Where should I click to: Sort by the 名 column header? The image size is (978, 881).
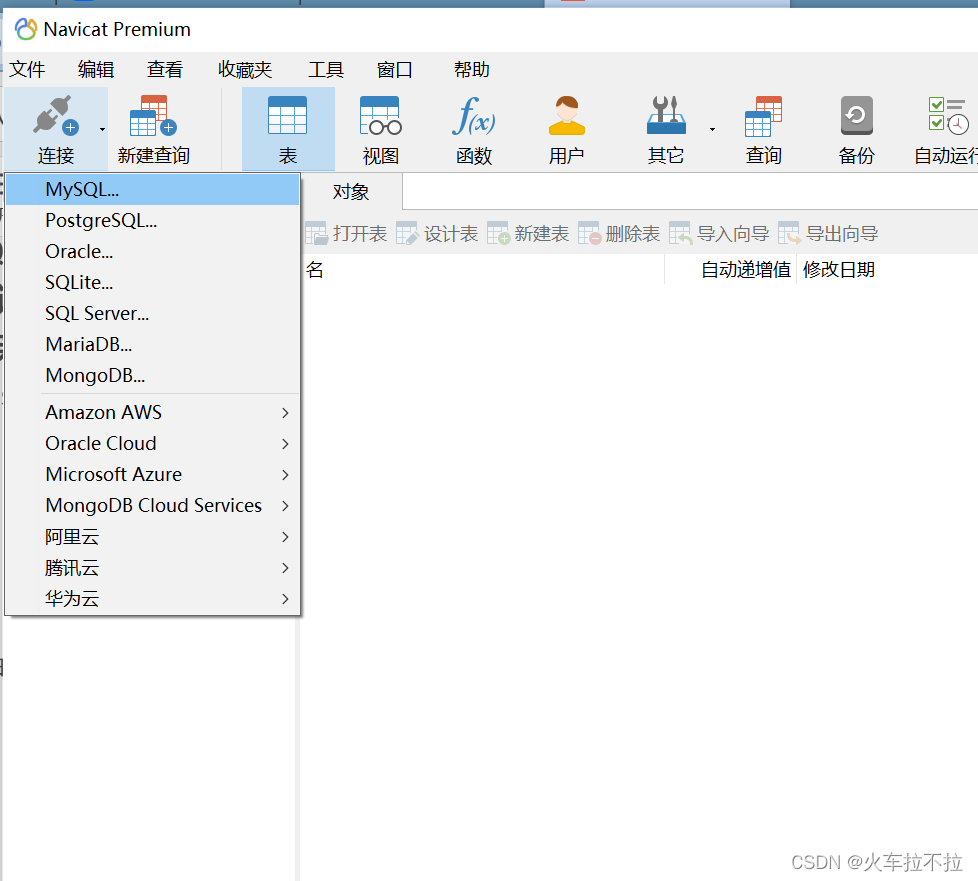point(483,270)
